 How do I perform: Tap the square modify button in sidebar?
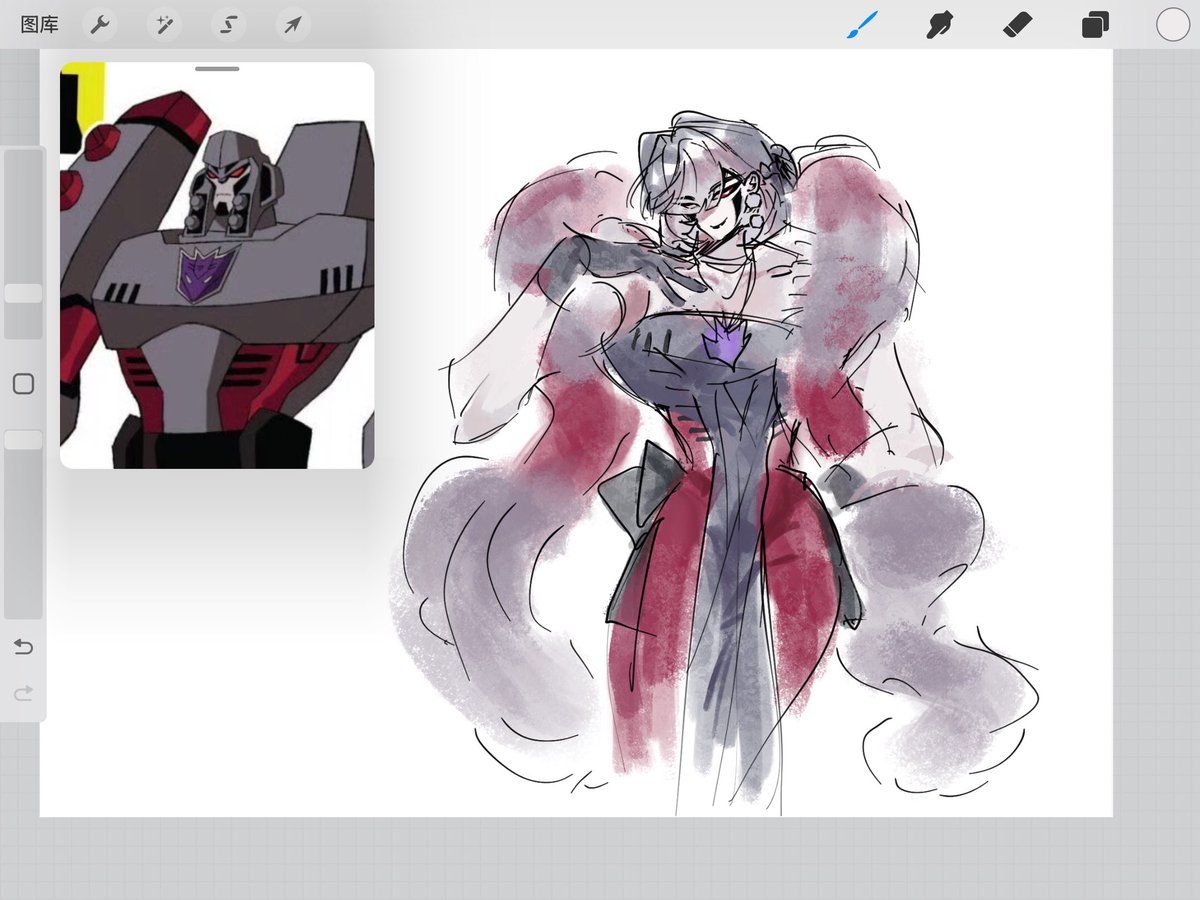point(23,384)
